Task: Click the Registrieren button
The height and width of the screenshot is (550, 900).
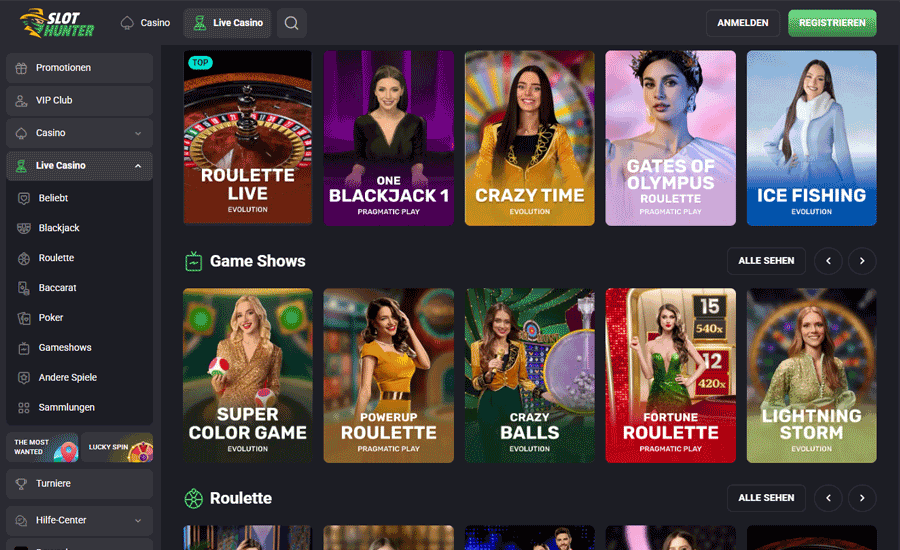Action: pos(832,23)
